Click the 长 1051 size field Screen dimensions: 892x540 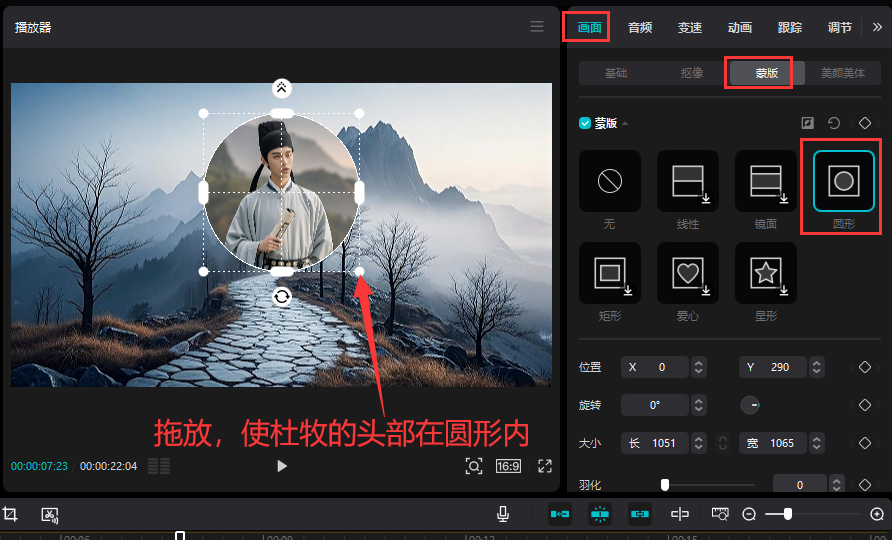(x=655, y=443)
